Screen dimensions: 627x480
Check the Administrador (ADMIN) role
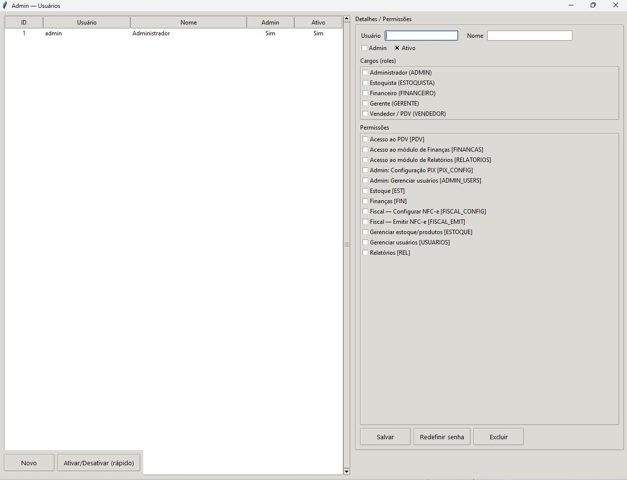(x=366, y=73)
